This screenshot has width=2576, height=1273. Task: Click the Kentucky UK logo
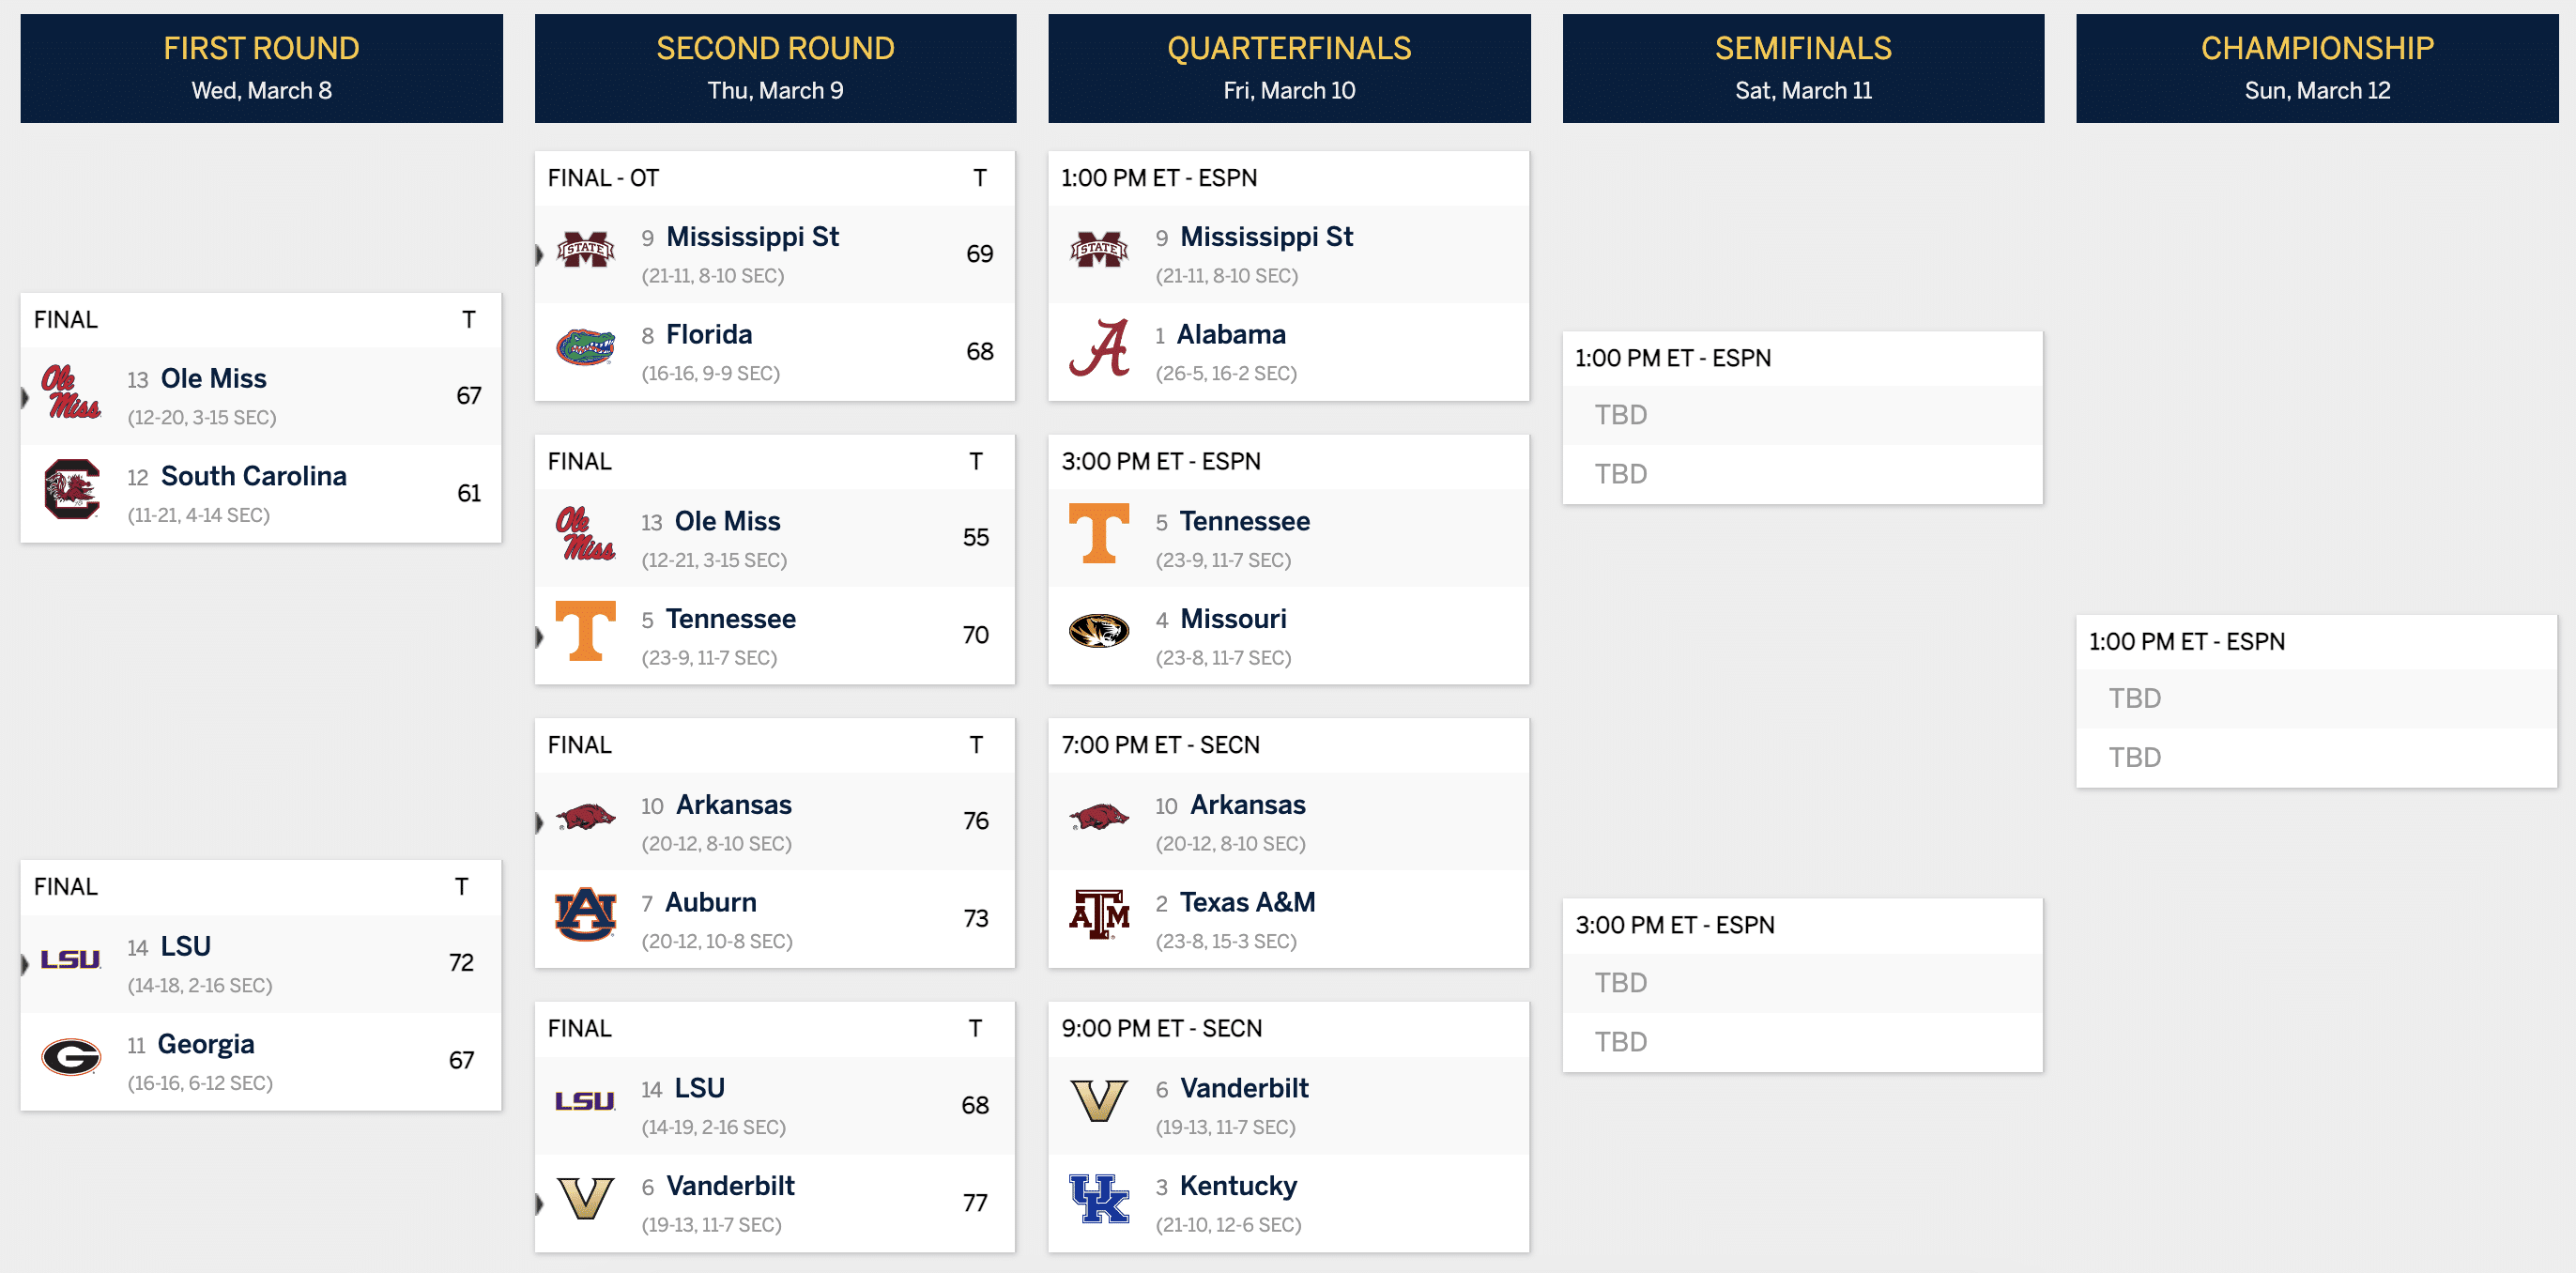click(1099, 1199)
